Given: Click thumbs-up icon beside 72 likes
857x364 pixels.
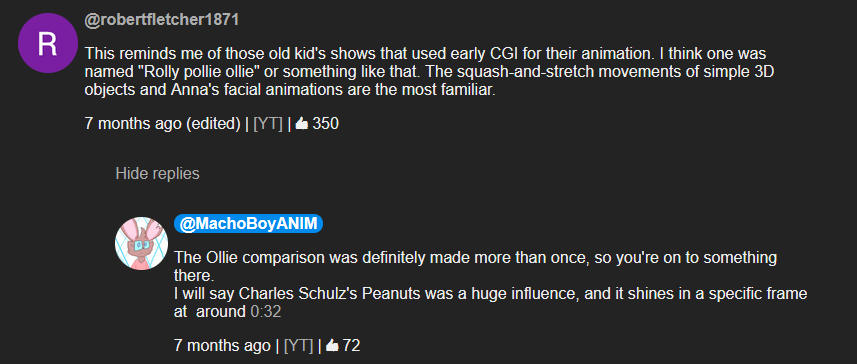Looking at the screenshot, I should (x=332, y=345).
